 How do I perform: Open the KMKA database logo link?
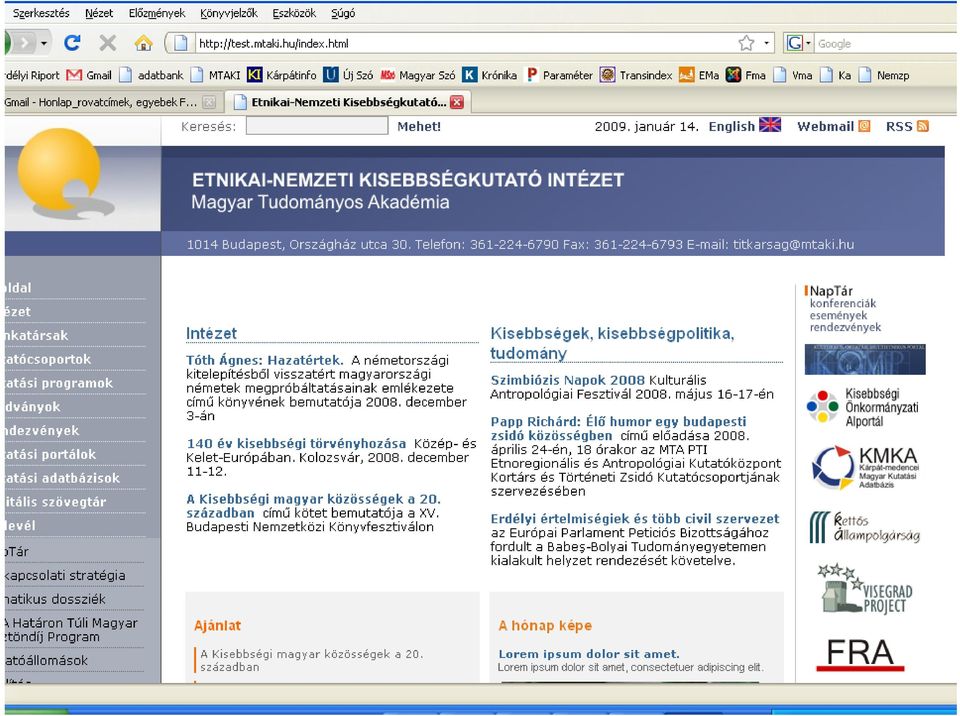[x=864, y=467]
